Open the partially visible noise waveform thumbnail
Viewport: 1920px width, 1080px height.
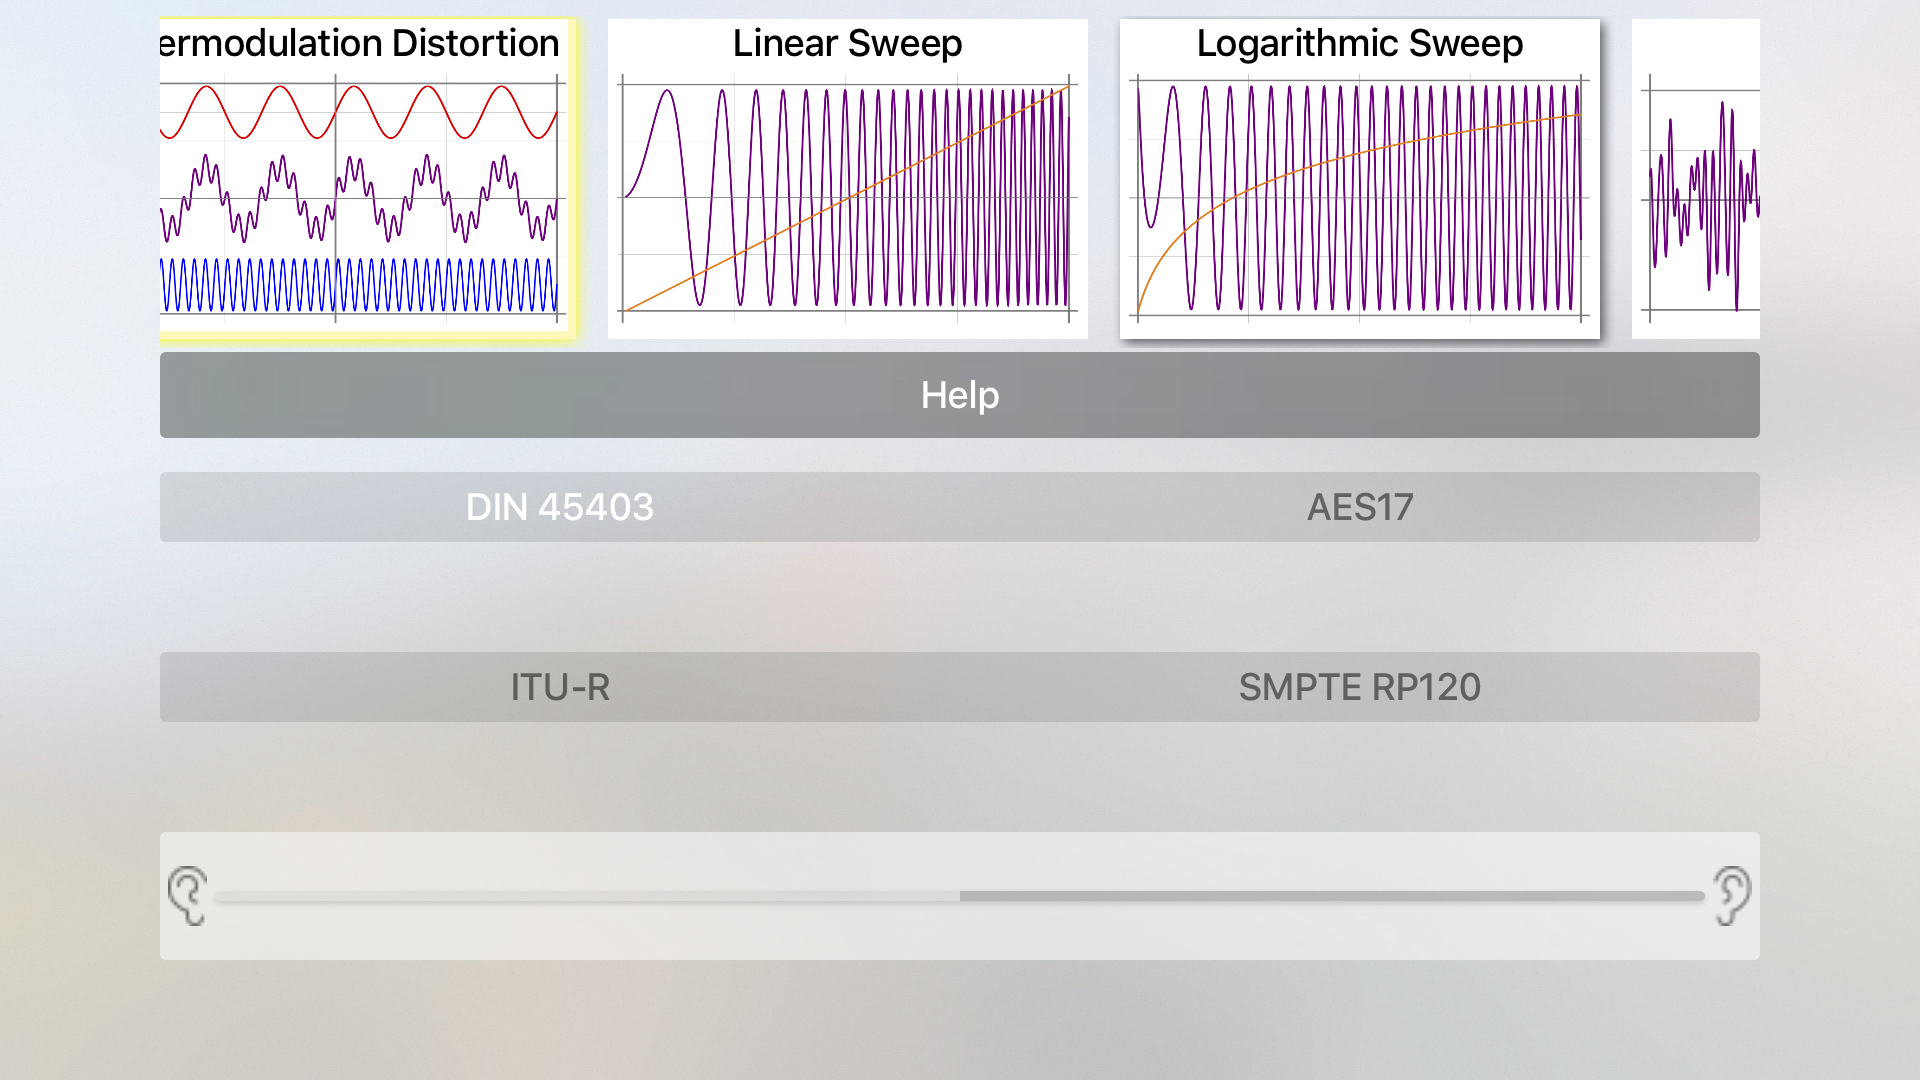point(1695,178)
